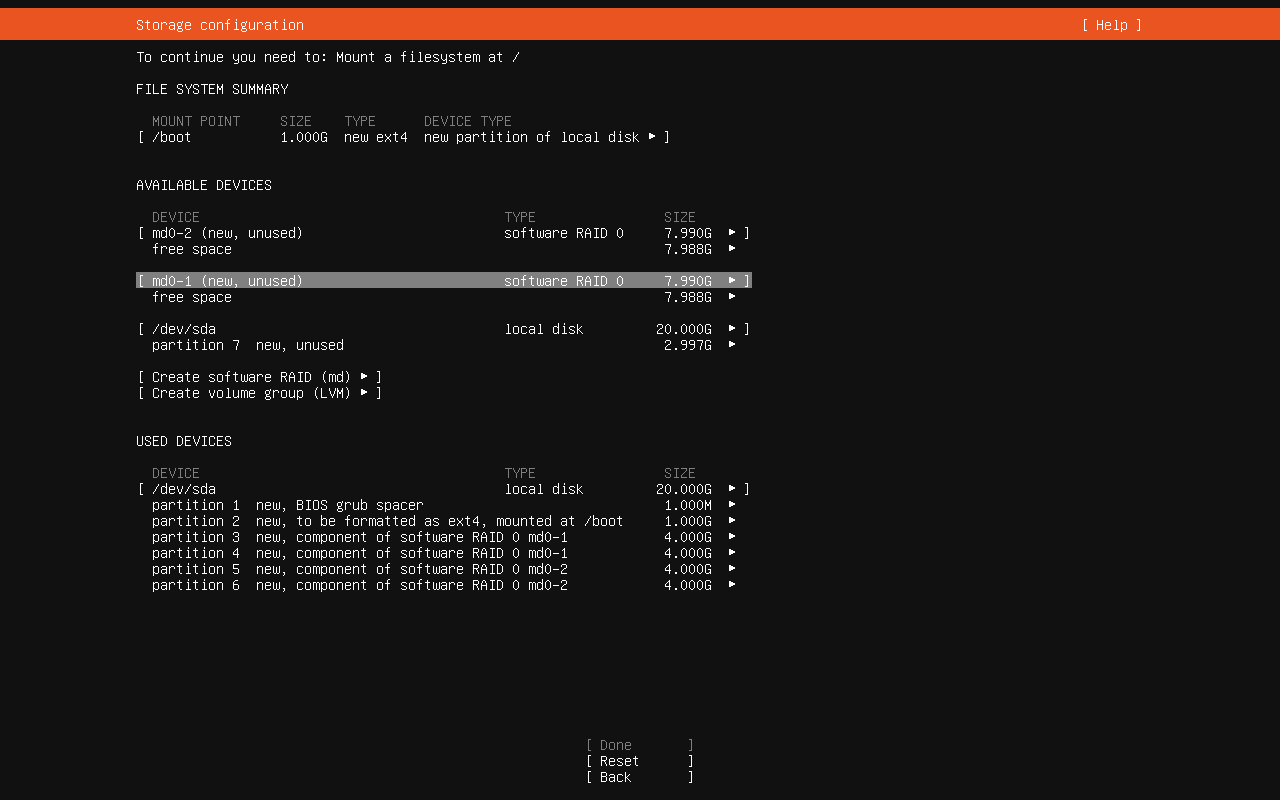Image resolution: width=1280 pixels, height=800 pixels.
Task: Open arrow menu for md0-1 device
Action: pyautogui.click(x=732, y=281)
